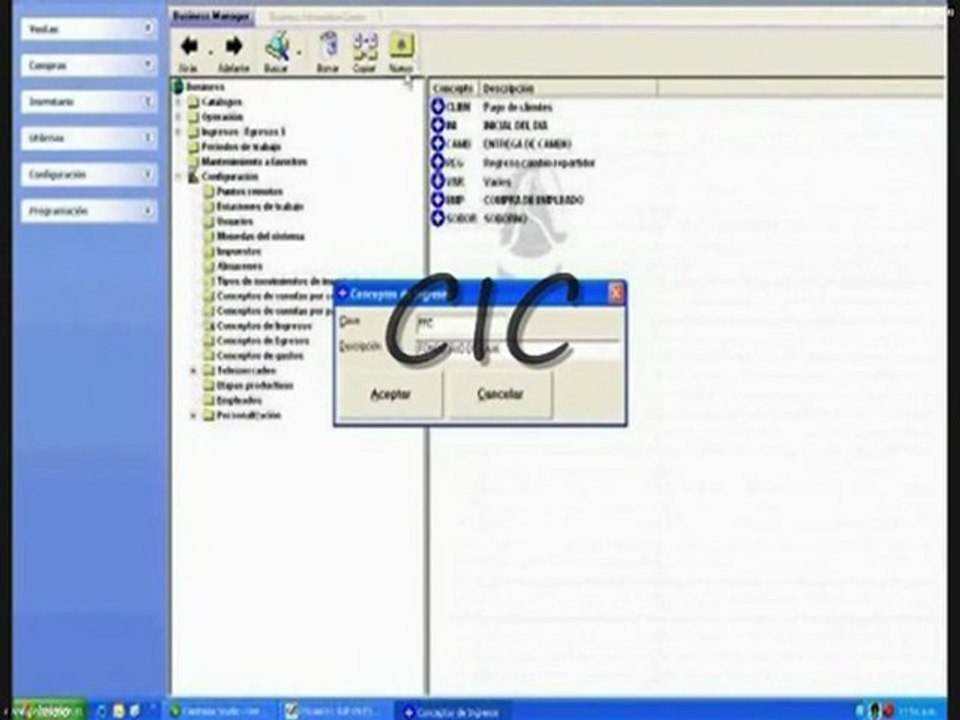Click the blue icon of the INI row
Viewport: 960px width, 720px height.
[x=438, y=125]
